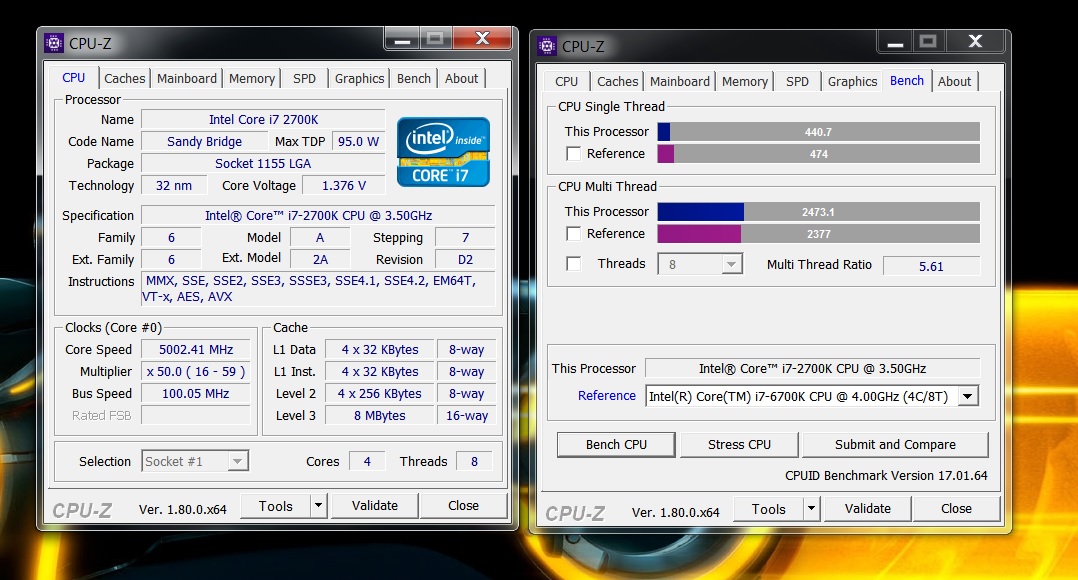
Task: Click Validate in right CPU-Z window
Action: click(x=868, y=509)
